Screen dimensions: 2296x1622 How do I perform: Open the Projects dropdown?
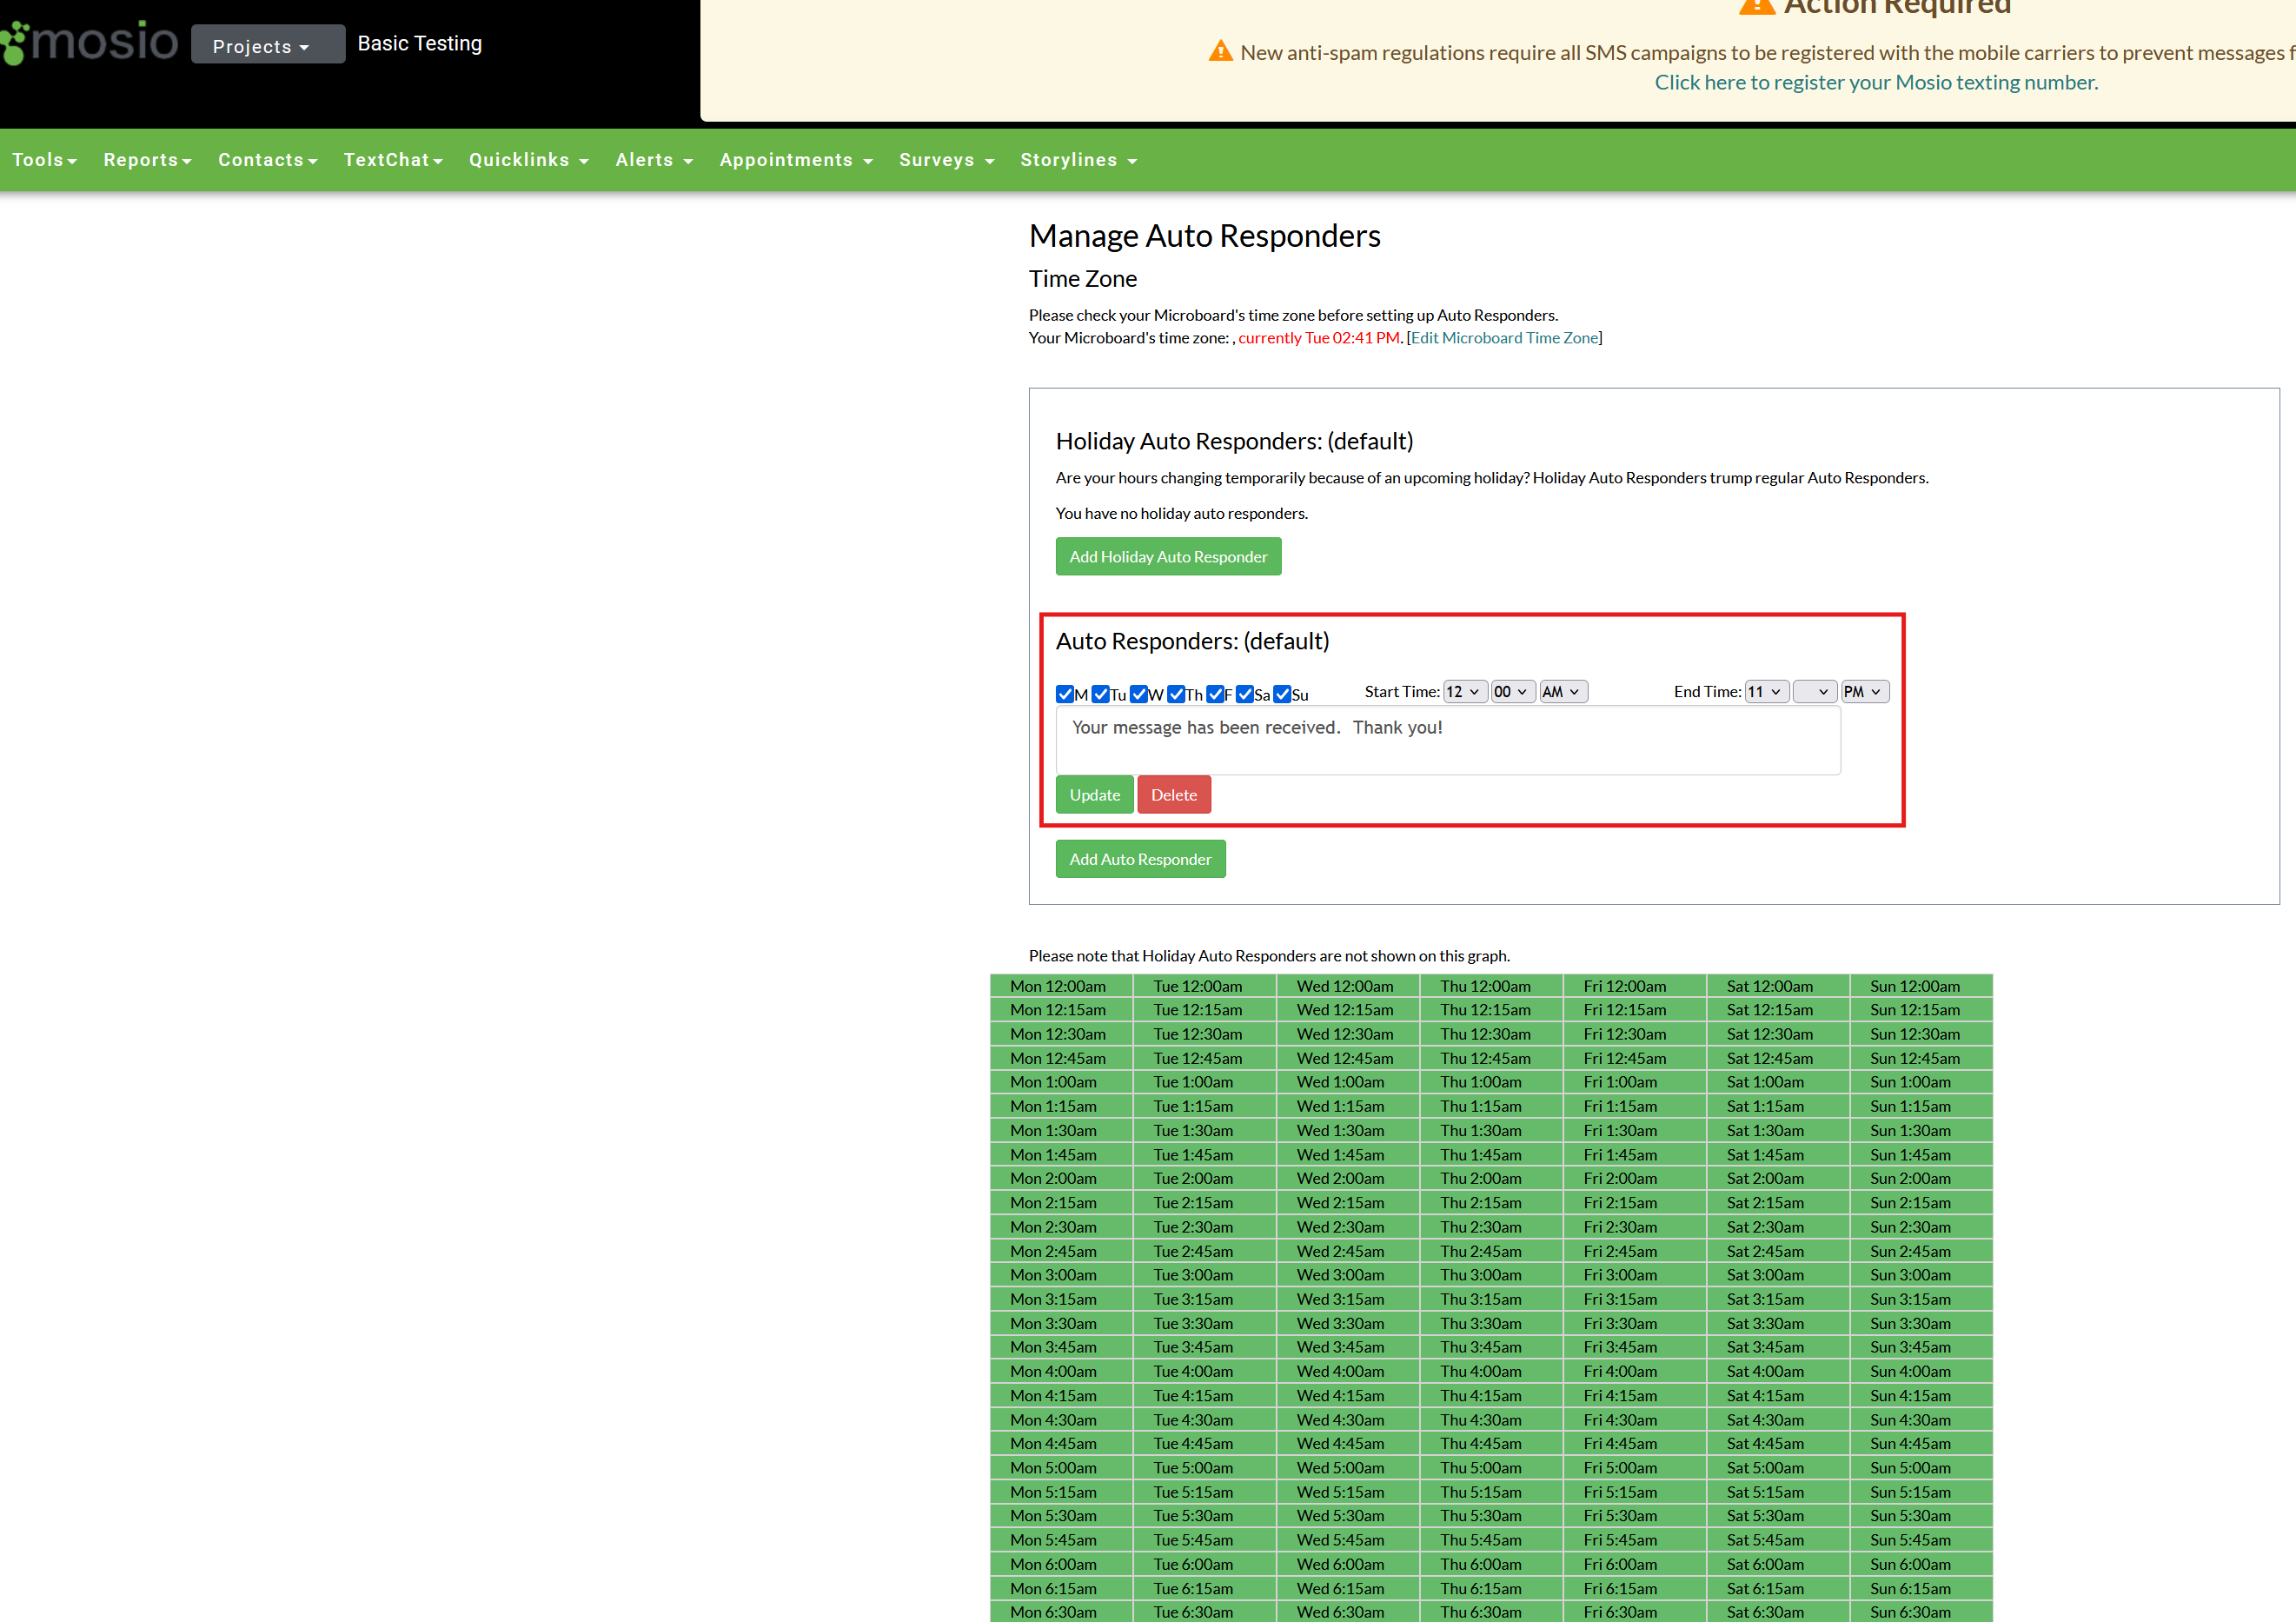(x=267, y=45)
